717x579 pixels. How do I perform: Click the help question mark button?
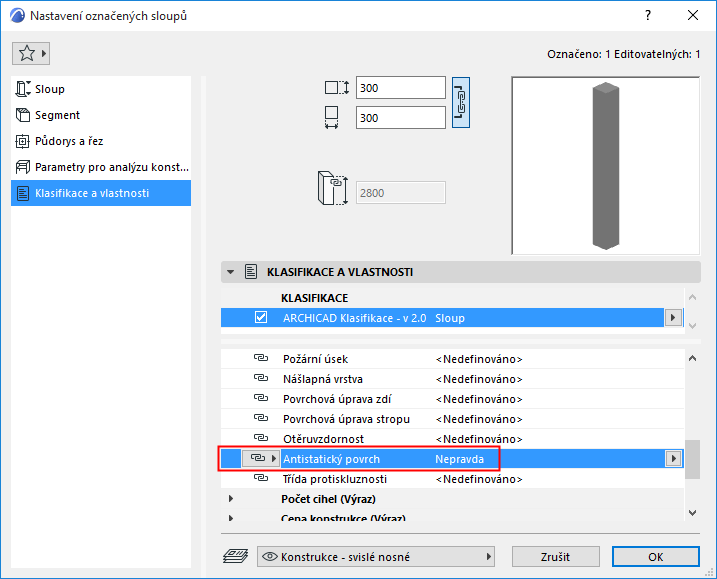point(647,15)
